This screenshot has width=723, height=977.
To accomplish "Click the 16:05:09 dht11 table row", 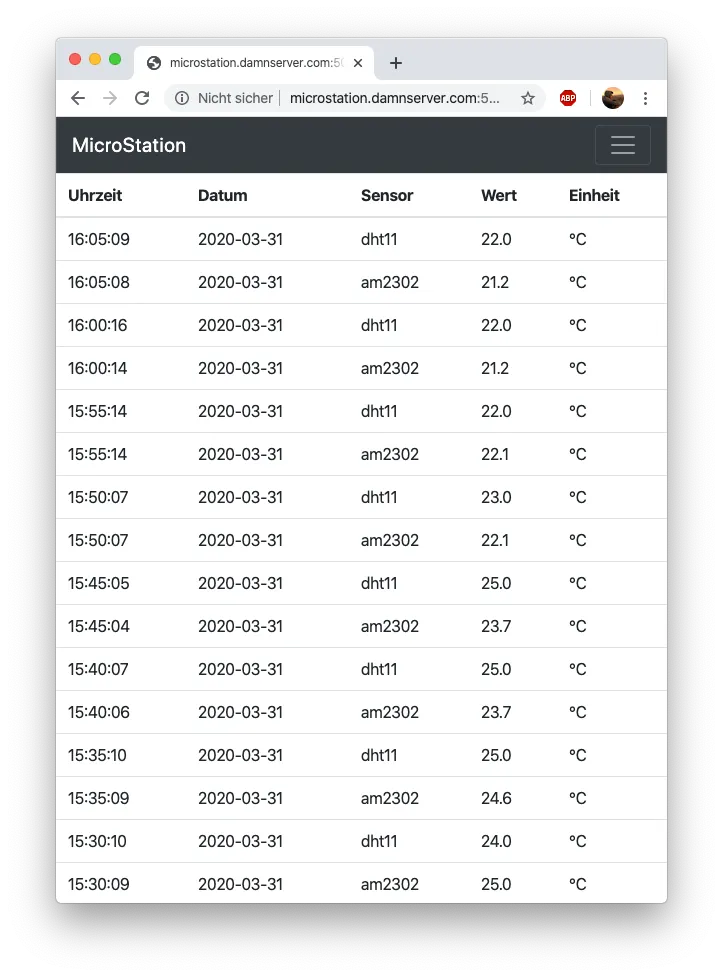I will click(361, 239).
